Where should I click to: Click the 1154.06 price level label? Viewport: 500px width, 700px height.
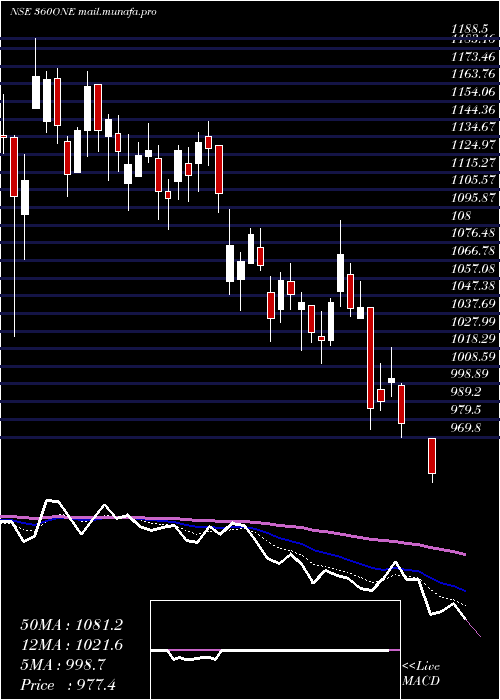click(x=473, y=92)
